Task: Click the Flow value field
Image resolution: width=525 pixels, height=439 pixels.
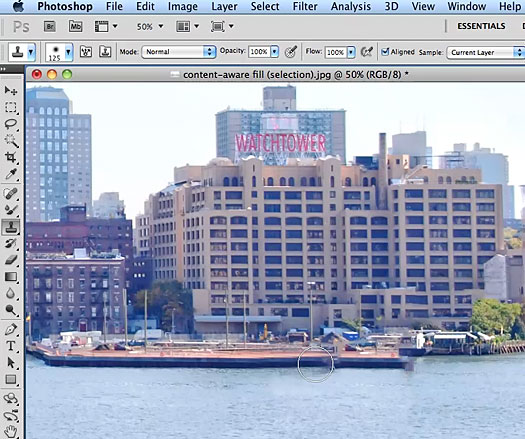Action: (335, 52)
